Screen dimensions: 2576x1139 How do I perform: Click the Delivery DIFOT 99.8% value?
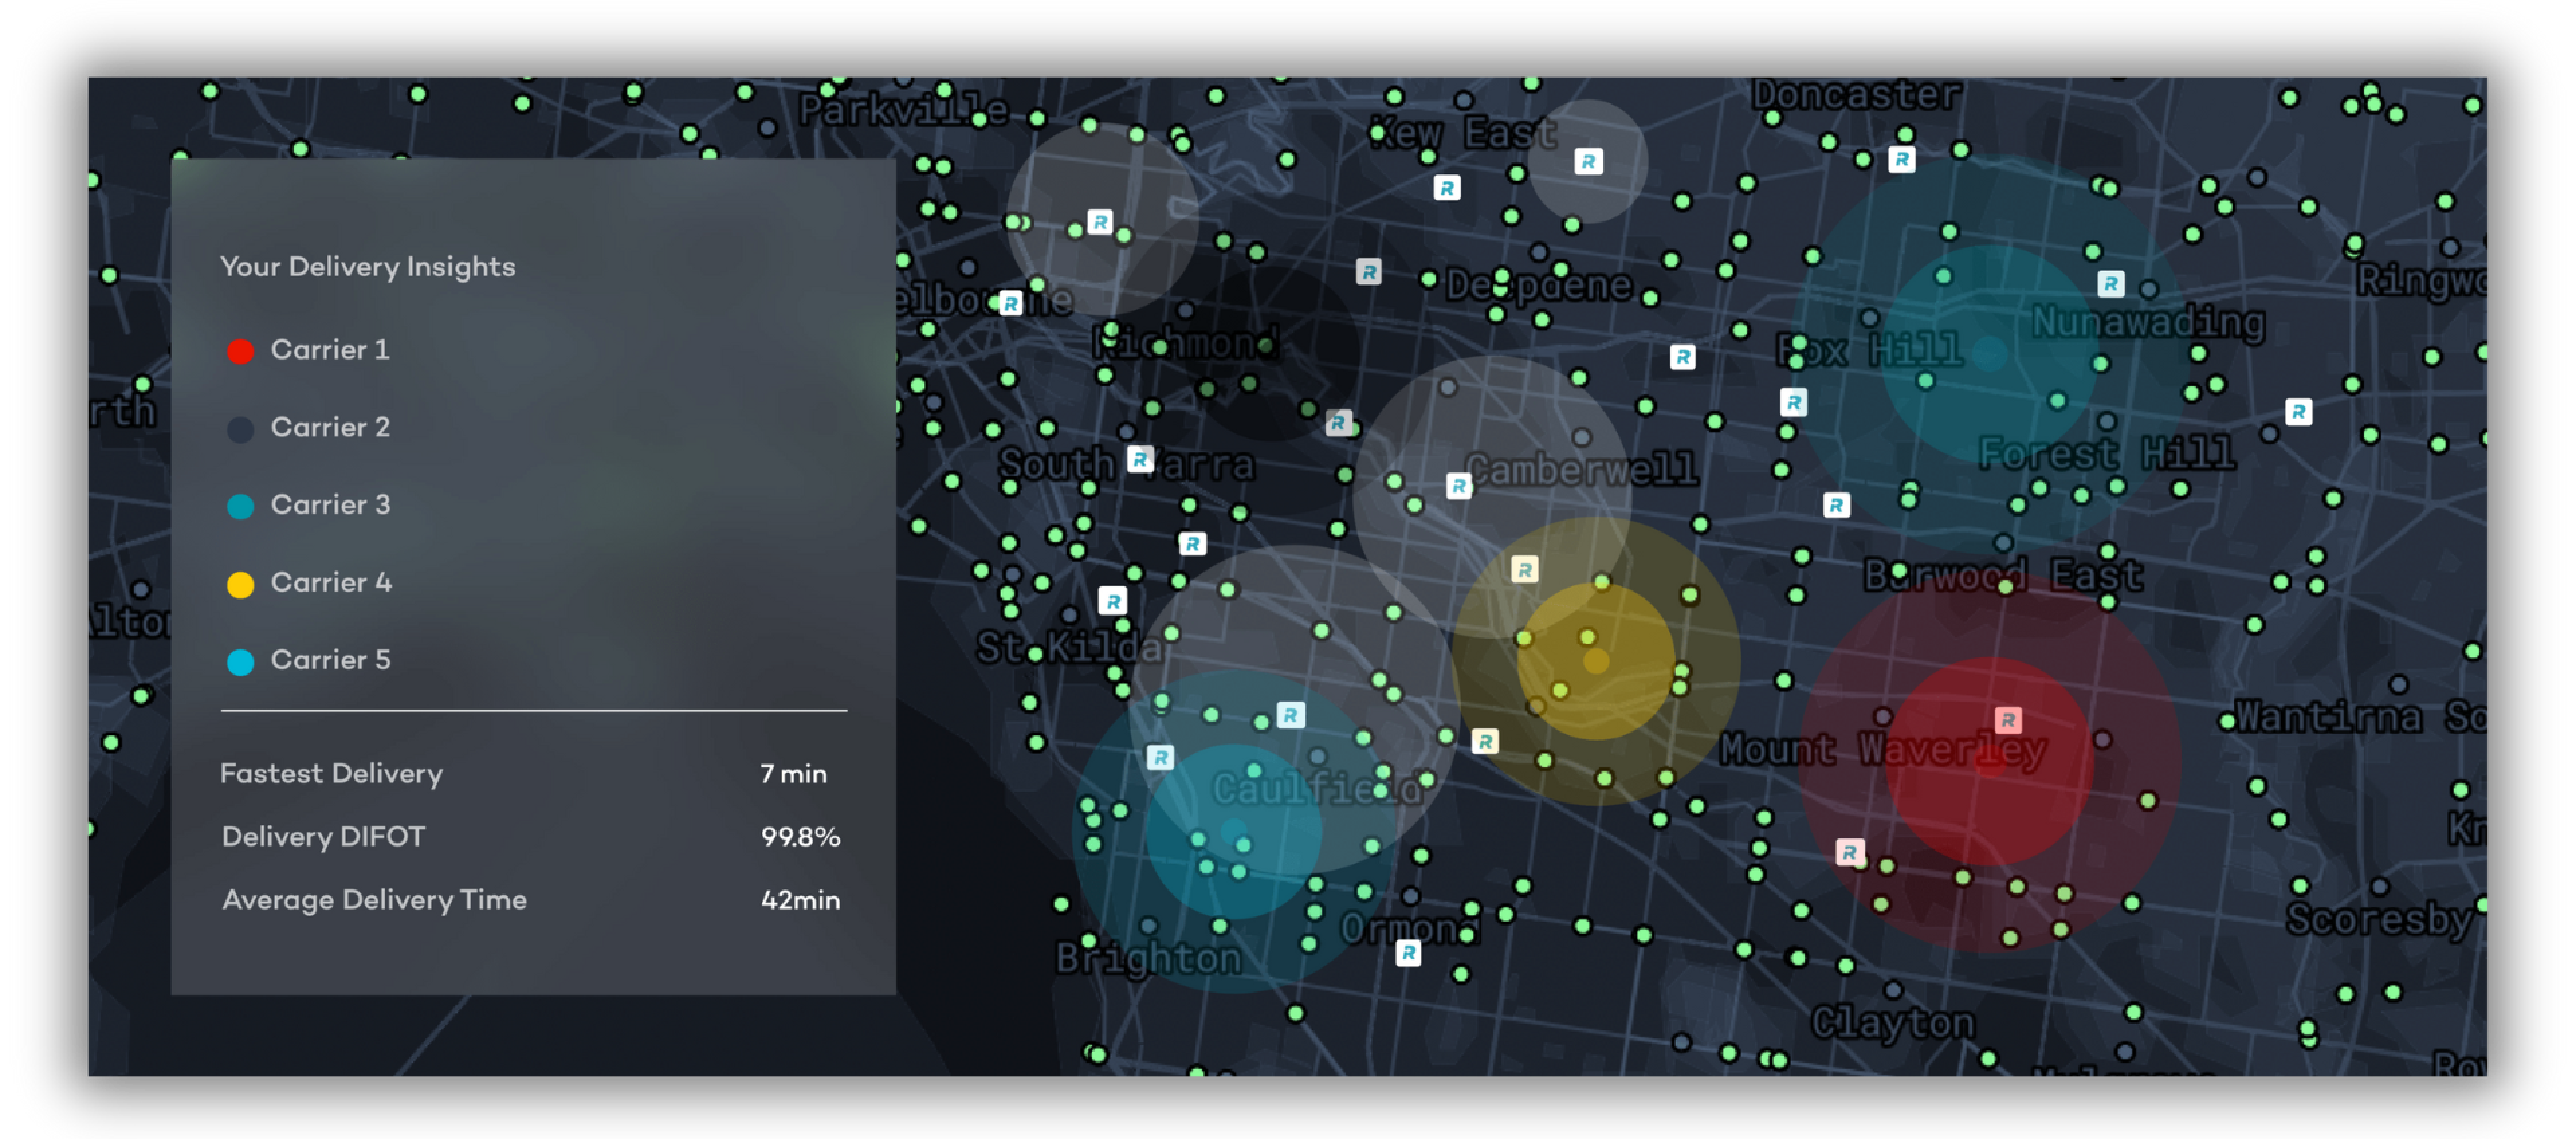[799, 837]
